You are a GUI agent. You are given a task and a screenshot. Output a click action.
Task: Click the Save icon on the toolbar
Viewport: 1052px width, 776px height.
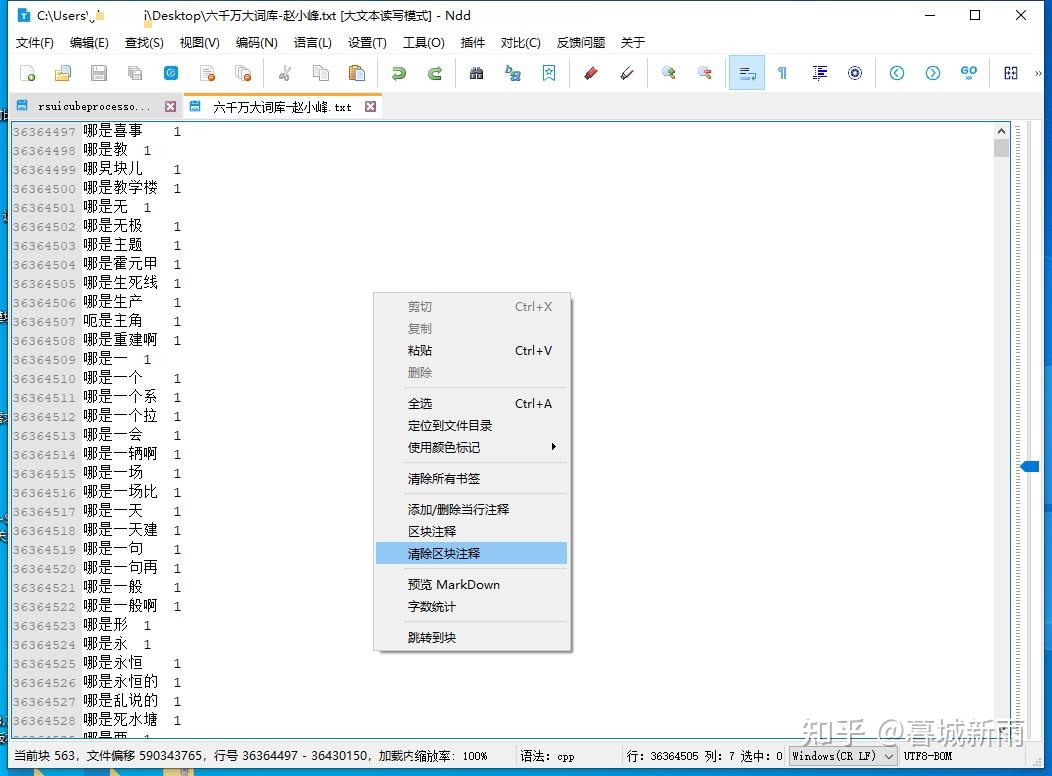tap(100, 74)
